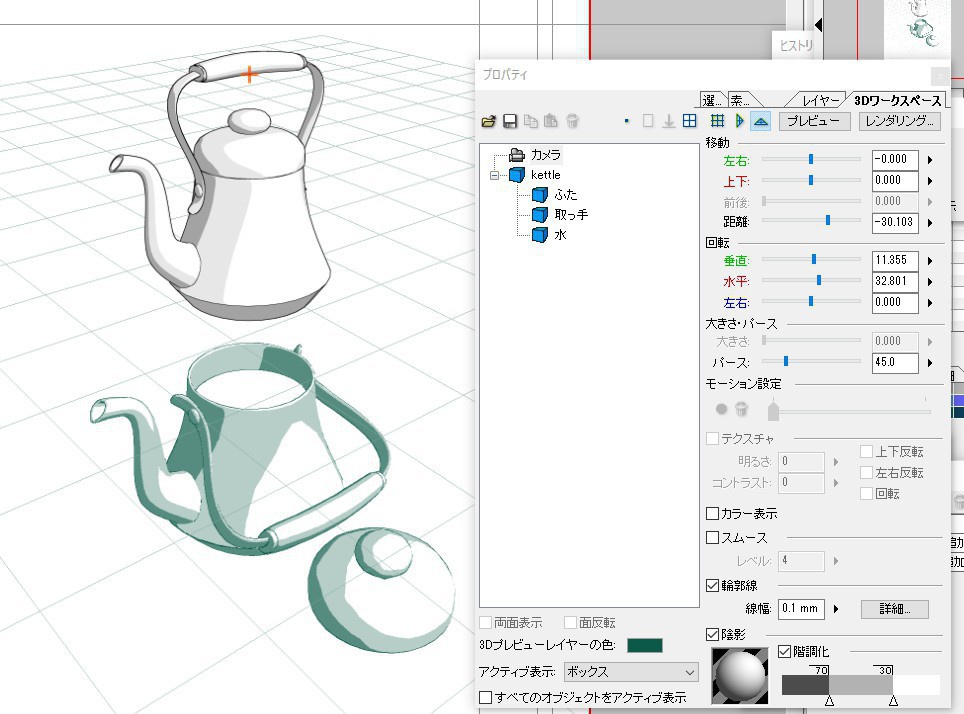This screenshot has width=964, height=714.
Task: Open the レンダリング dialog
Action: click(x=897, y=121)
